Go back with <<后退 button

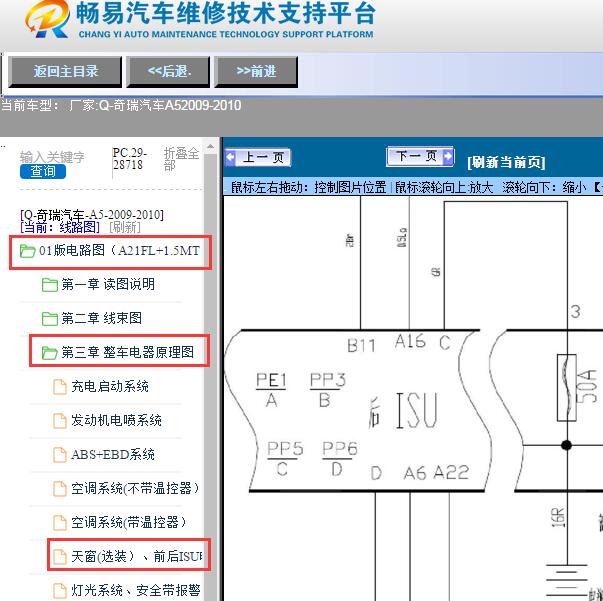tap(168, 72)
